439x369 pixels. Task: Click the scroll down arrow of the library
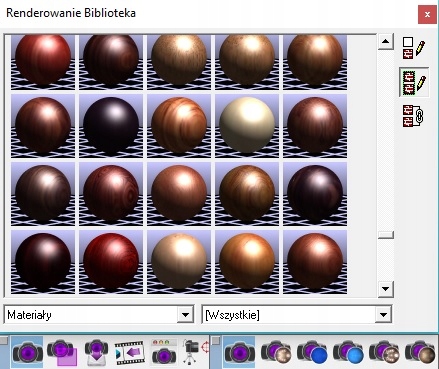[x=386, y=289]
